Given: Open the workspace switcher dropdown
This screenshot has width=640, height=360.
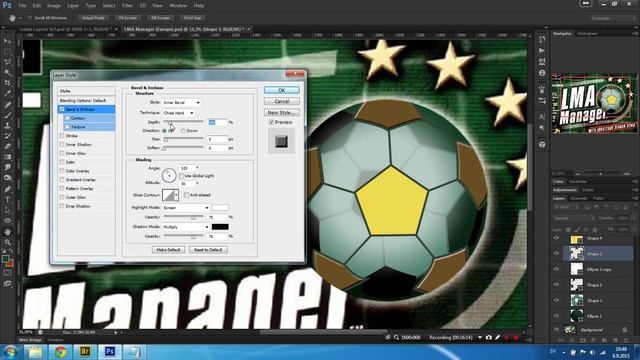Looking at the screenshot, I should (x=612, y=18).
